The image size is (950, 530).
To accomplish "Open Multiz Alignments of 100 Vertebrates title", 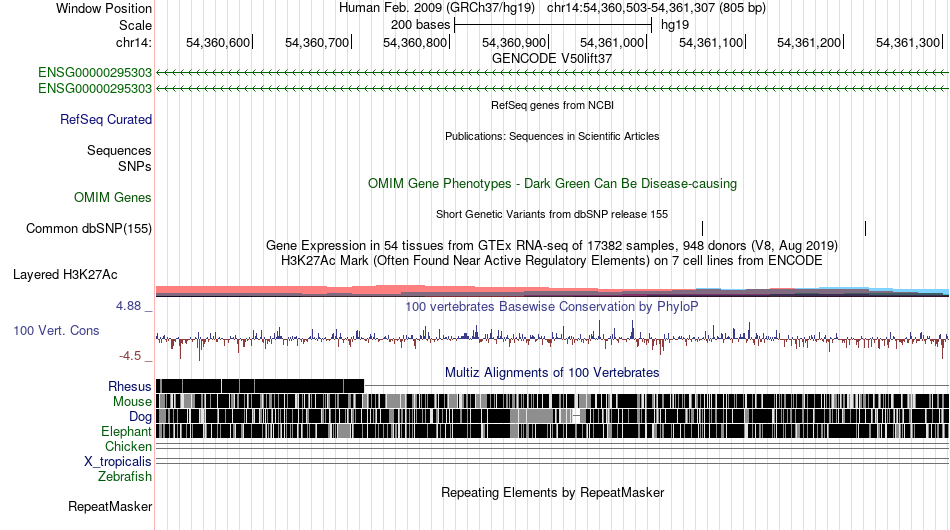I will click(552, 373).
